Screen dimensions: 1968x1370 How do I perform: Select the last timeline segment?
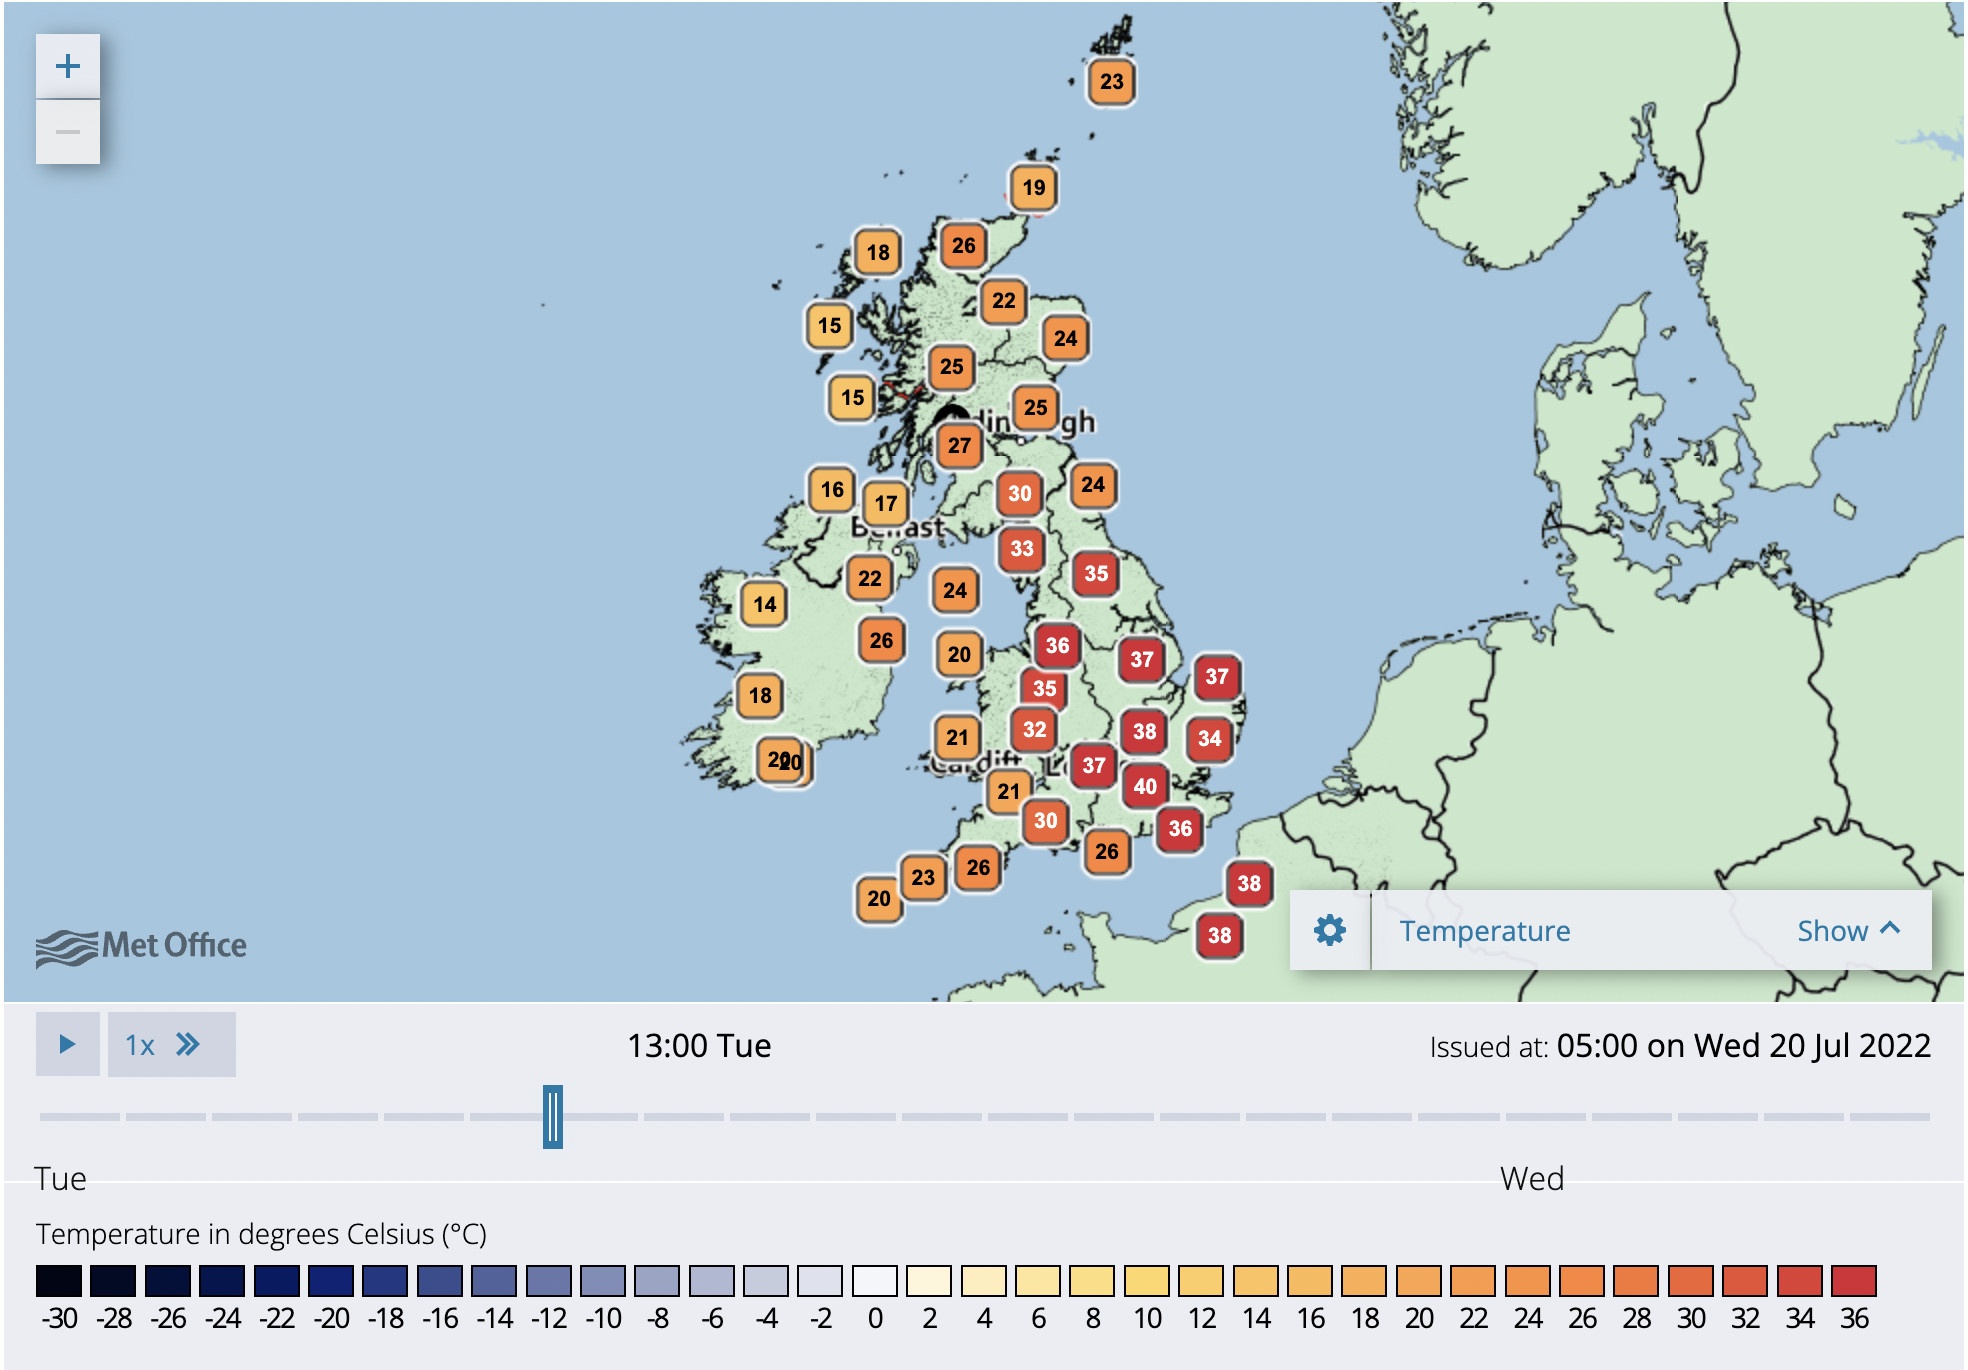click(1889, 1116)
